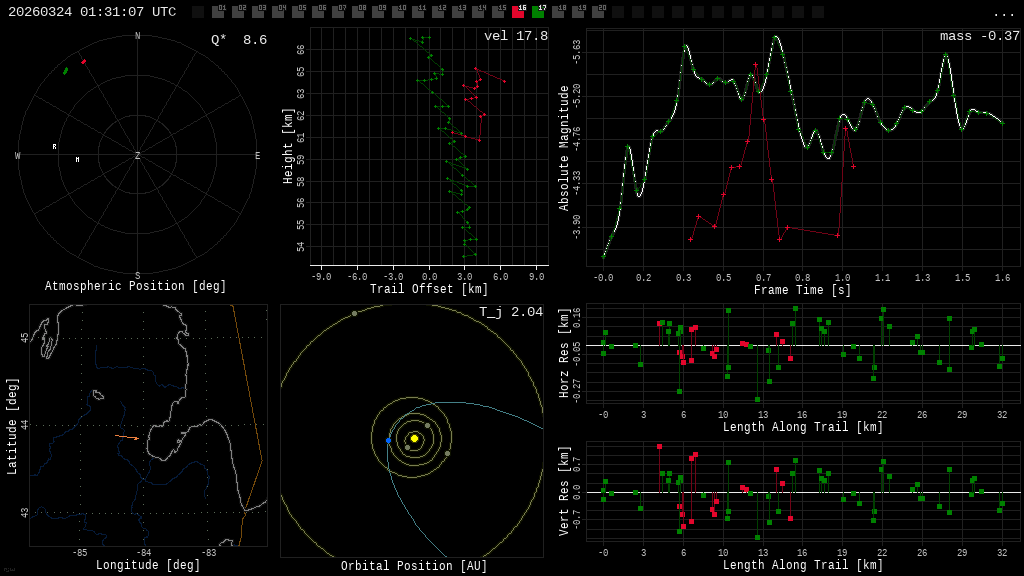Select station indicator 05
Screen dimensions: 1024x576
tap(298, 11)
